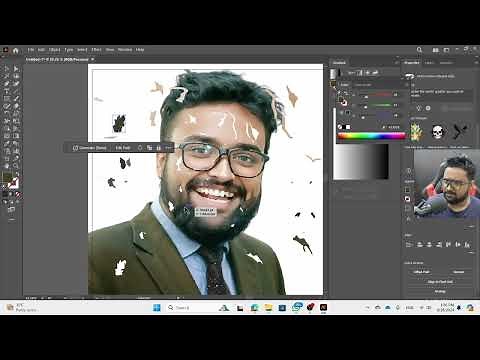Close the document tab

(x=93, y=59)
